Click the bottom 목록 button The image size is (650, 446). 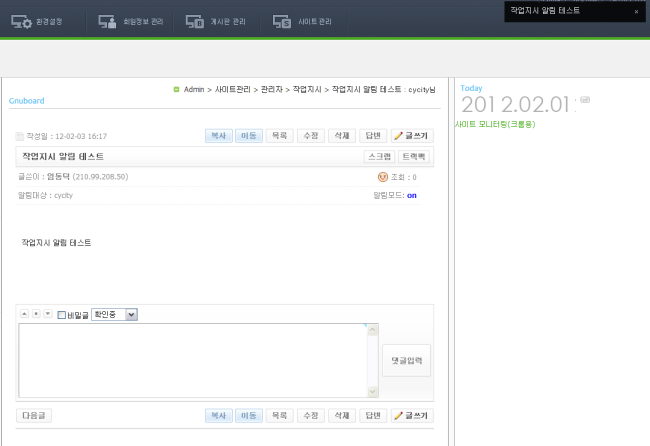click(279, 415)
